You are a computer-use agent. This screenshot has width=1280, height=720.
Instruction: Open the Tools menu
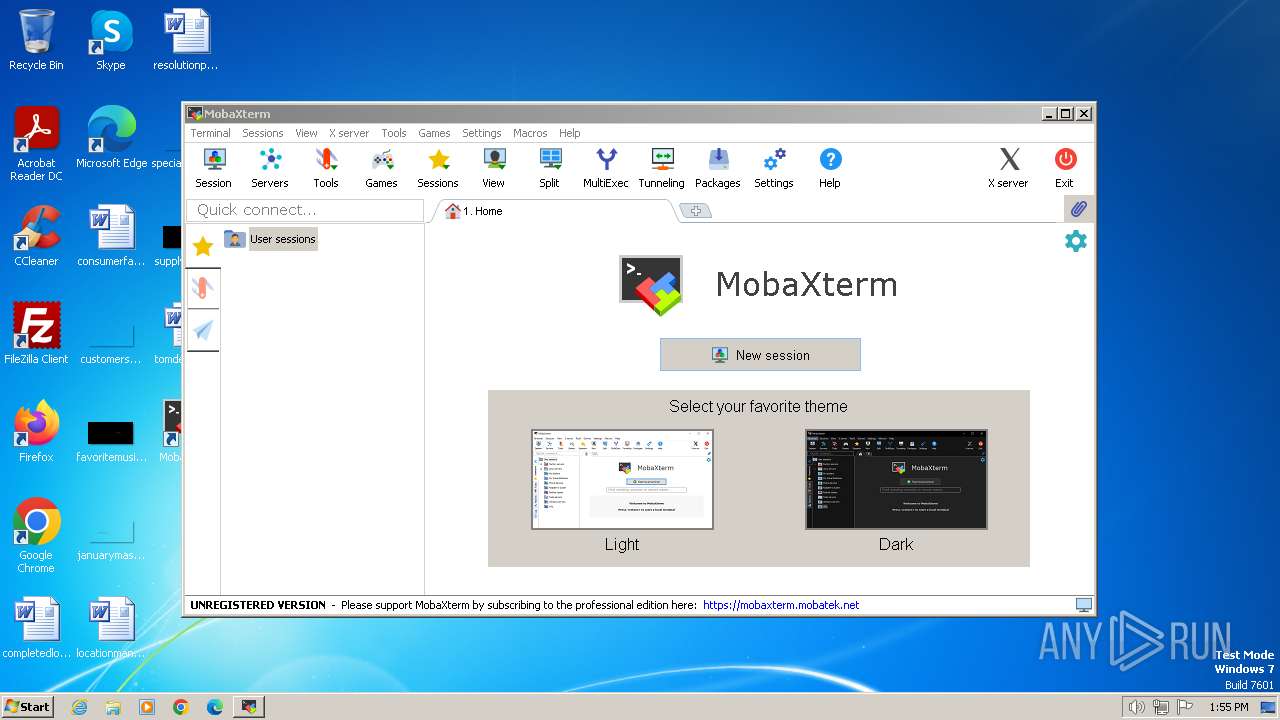394,133
